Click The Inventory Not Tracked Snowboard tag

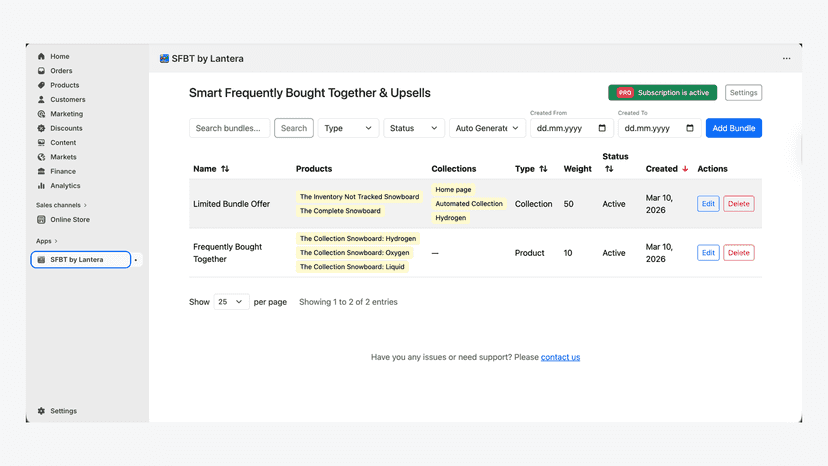pos(359,197)
